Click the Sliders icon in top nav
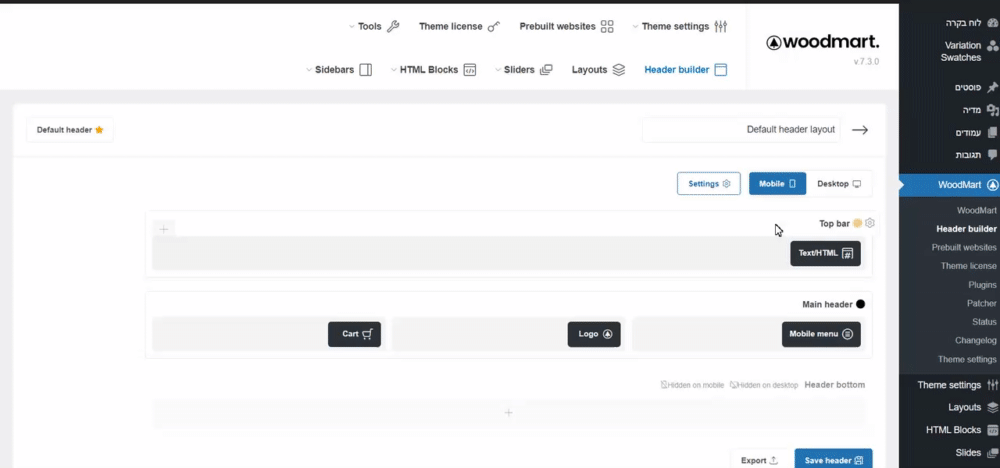 tap(546, 69)
